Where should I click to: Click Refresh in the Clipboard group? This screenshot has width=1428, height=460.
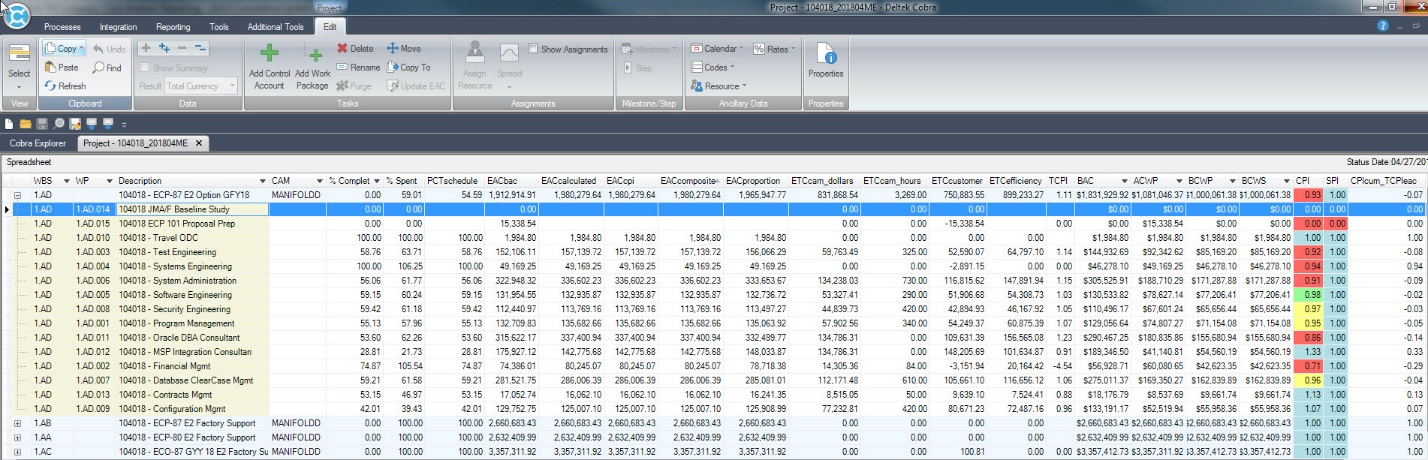[65, 86]
